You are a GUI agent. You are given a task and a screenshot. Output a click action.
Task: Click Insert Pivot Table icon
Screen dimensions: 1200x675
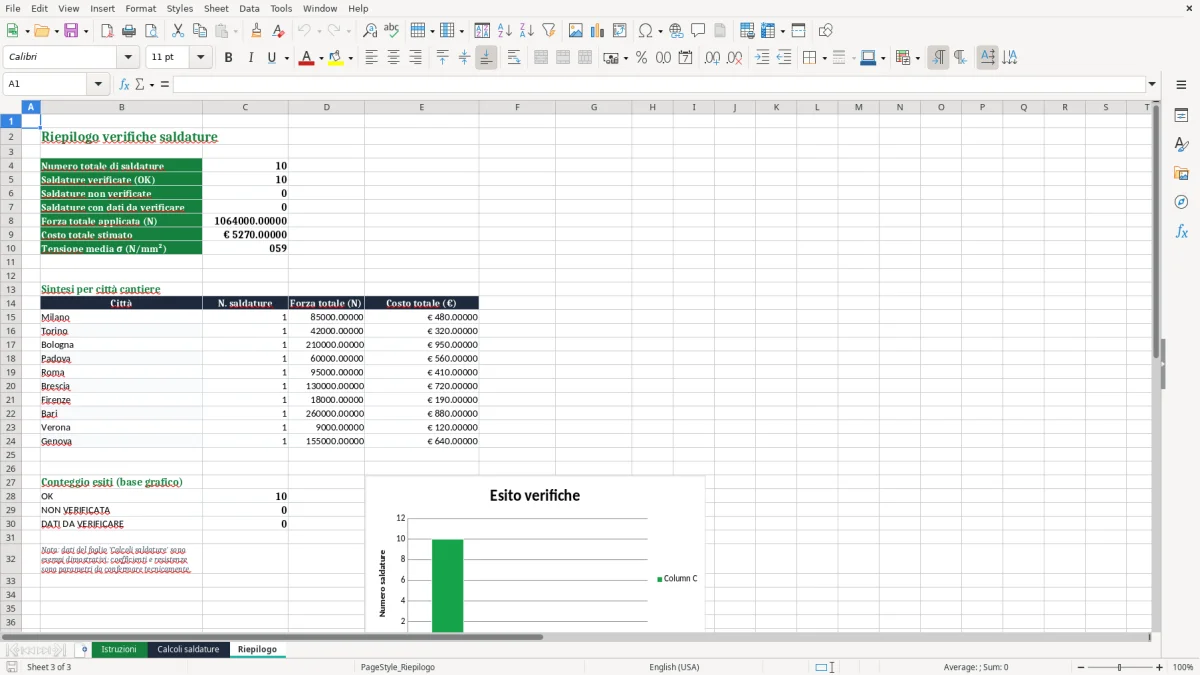(620, 31)
